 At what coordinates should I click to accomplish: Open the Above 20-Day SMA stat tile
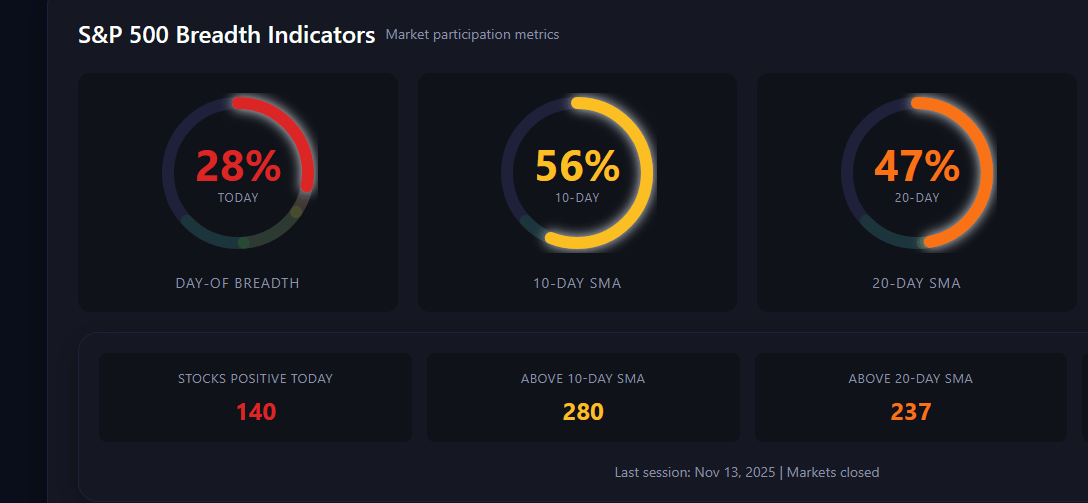[910, 397]
